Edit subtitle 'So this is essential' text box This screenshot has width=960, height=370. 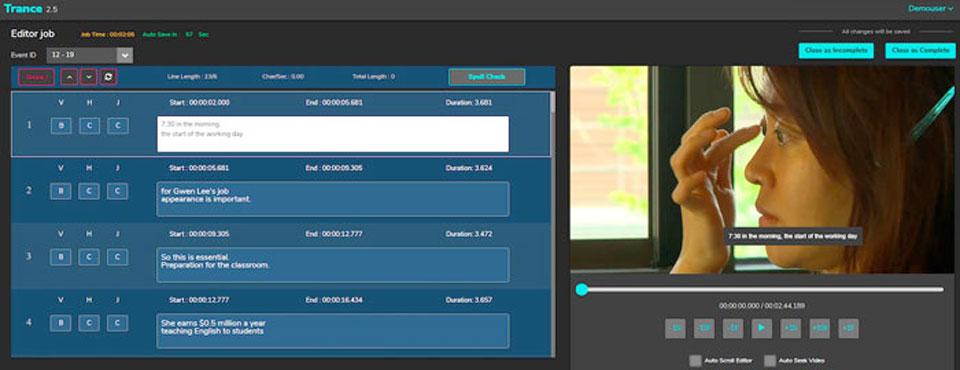[333, 265]
